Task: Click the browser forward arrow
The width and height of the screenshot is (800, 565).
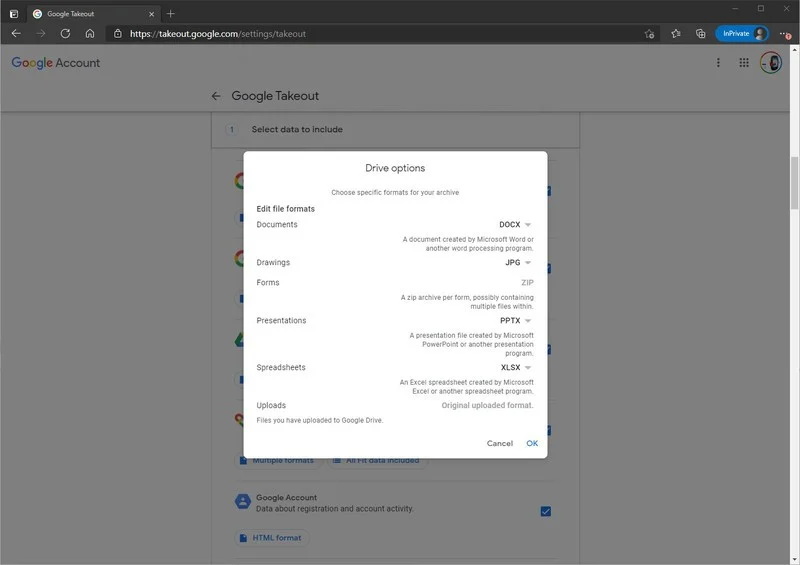Action: pos(41,34)
